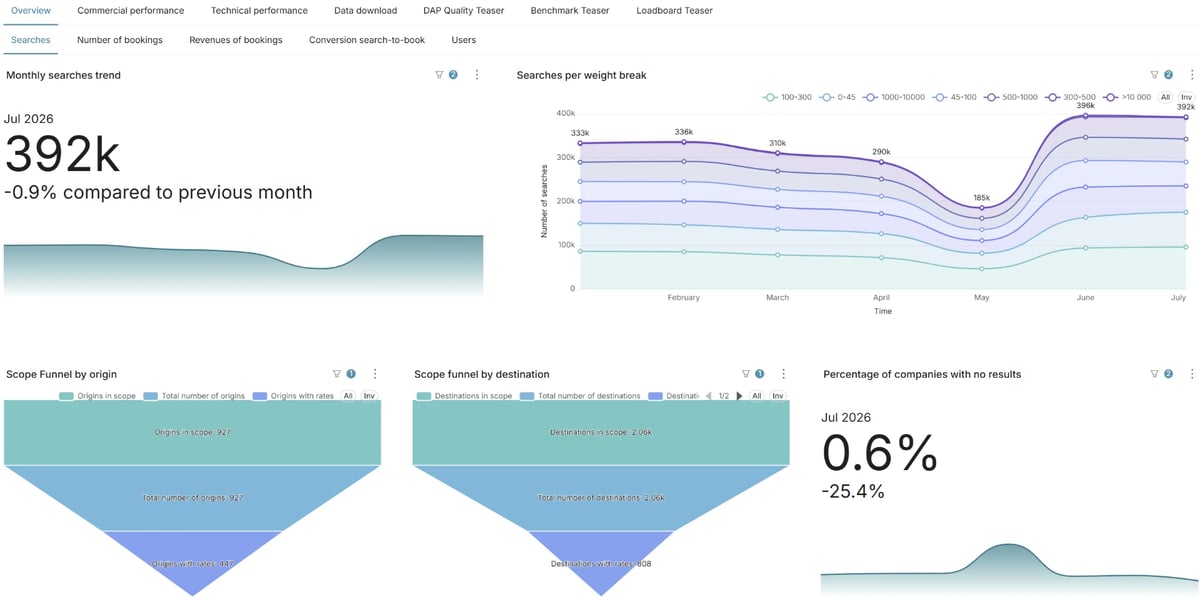The image size is (1200, 600).
Task: Click the Origins in scope funnel segment
Action: (192, 433)
